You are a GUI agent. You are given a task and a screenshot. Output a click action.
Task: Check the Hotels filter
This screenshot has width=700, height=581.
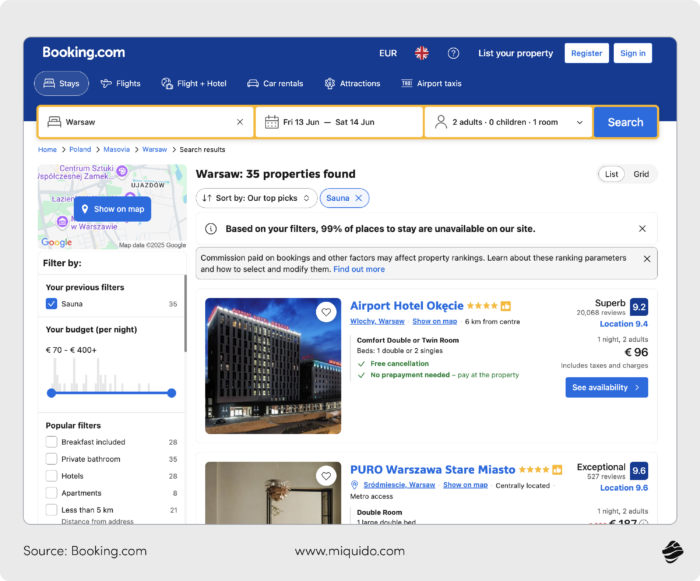pyautogui.click(x=51, y=476)
